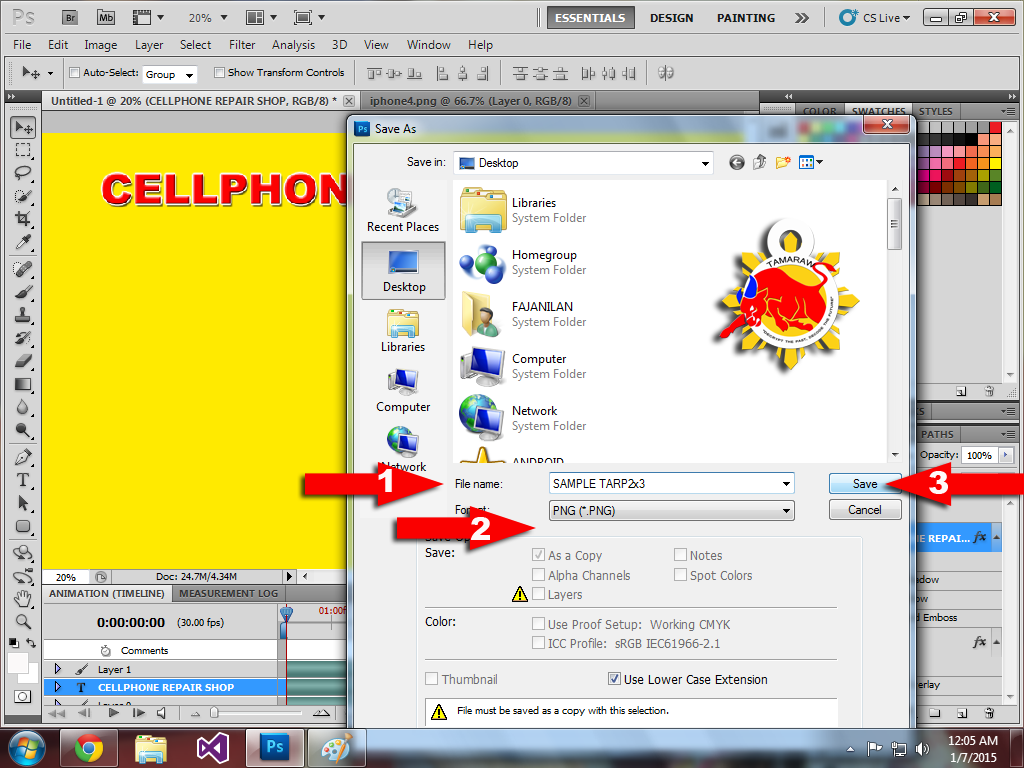Open the Auto-Select Group dropdown
1024x768 pixels.
coord(169,74)
